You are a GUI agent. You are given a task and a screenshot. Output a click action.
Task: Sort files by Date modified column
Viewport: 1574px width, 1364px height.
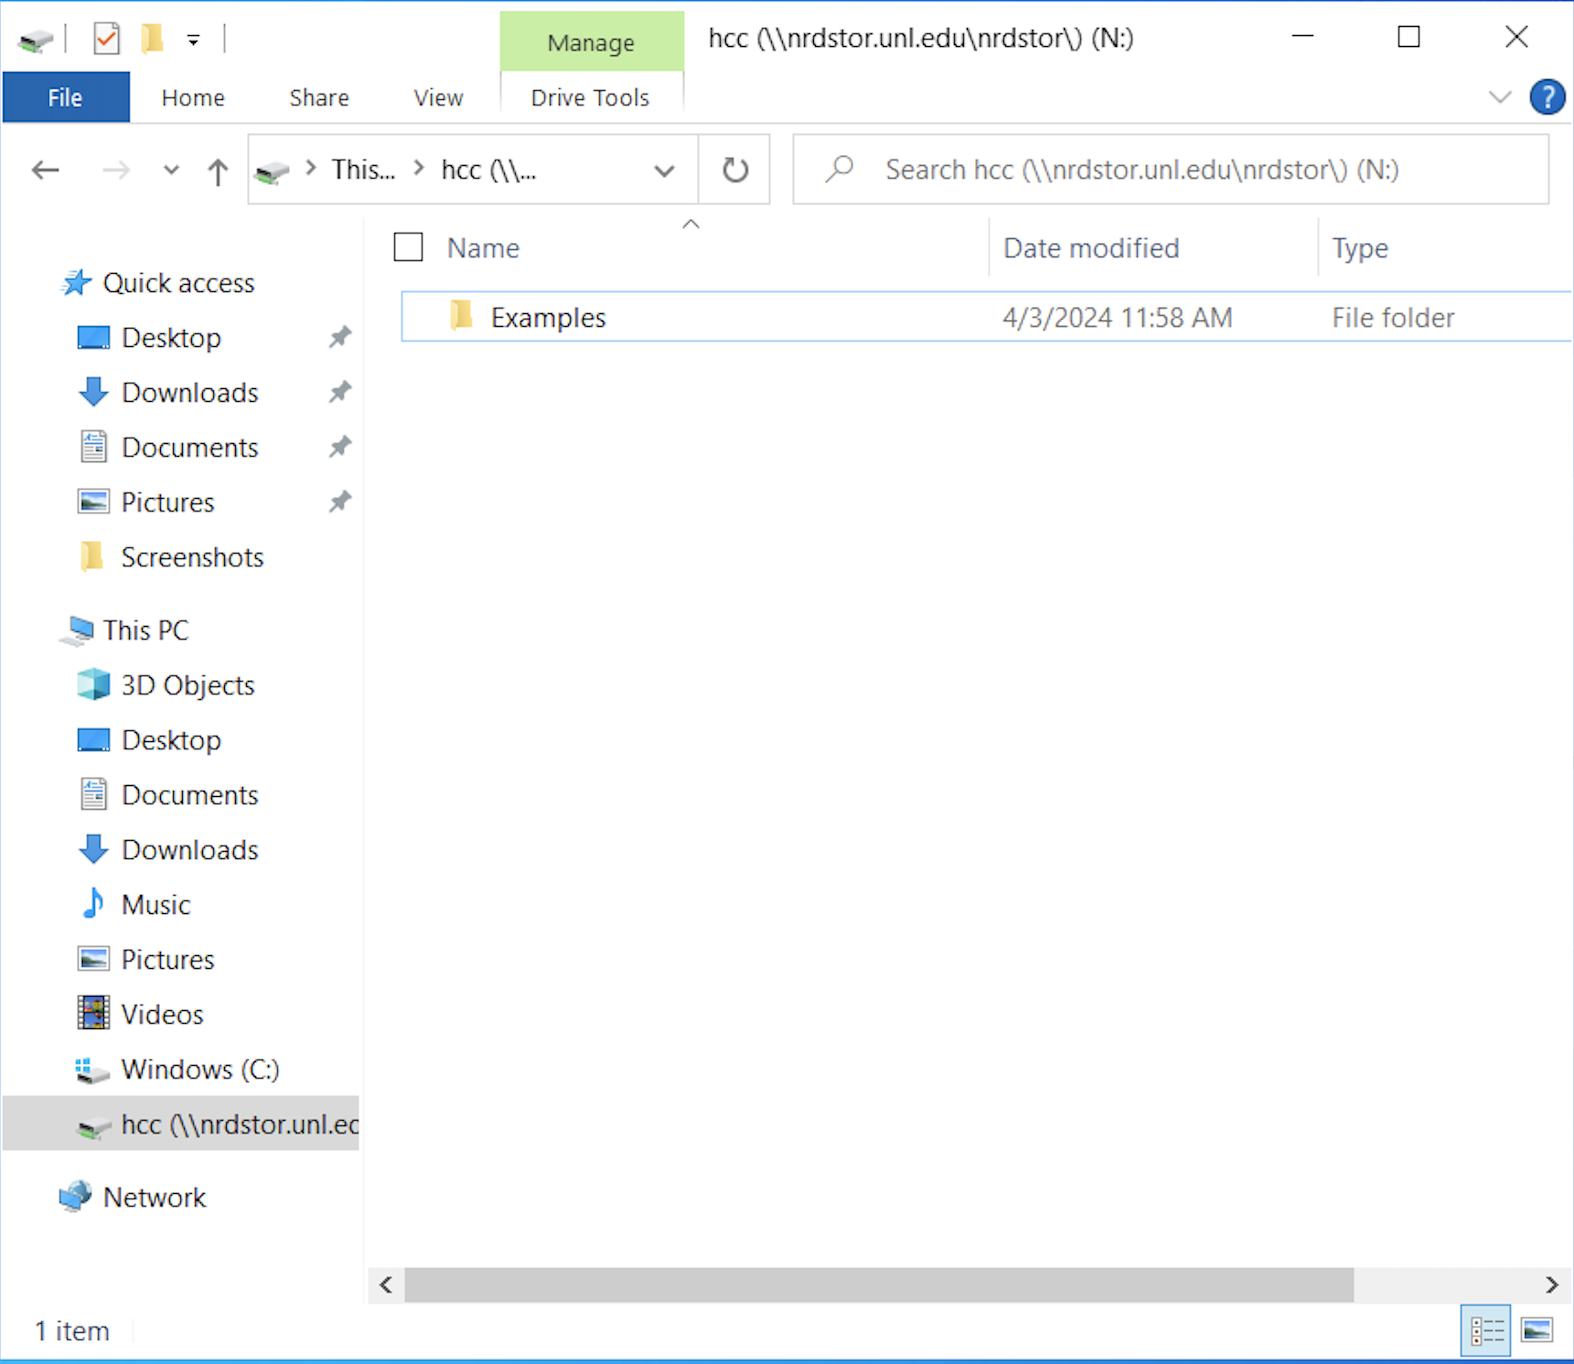pos(1091,248)
